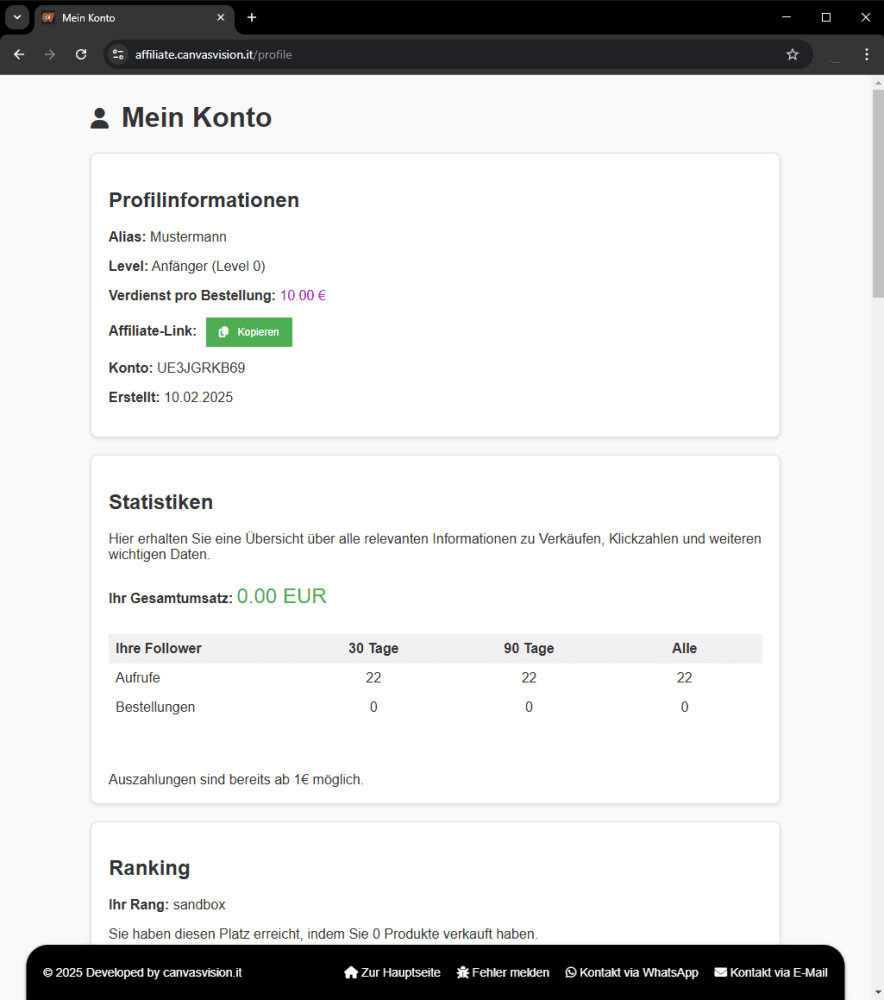Copy the affiliate link with Kopieren button
Image resolution: width=884 pixels, height=1000 pixels.
[249, 332]
